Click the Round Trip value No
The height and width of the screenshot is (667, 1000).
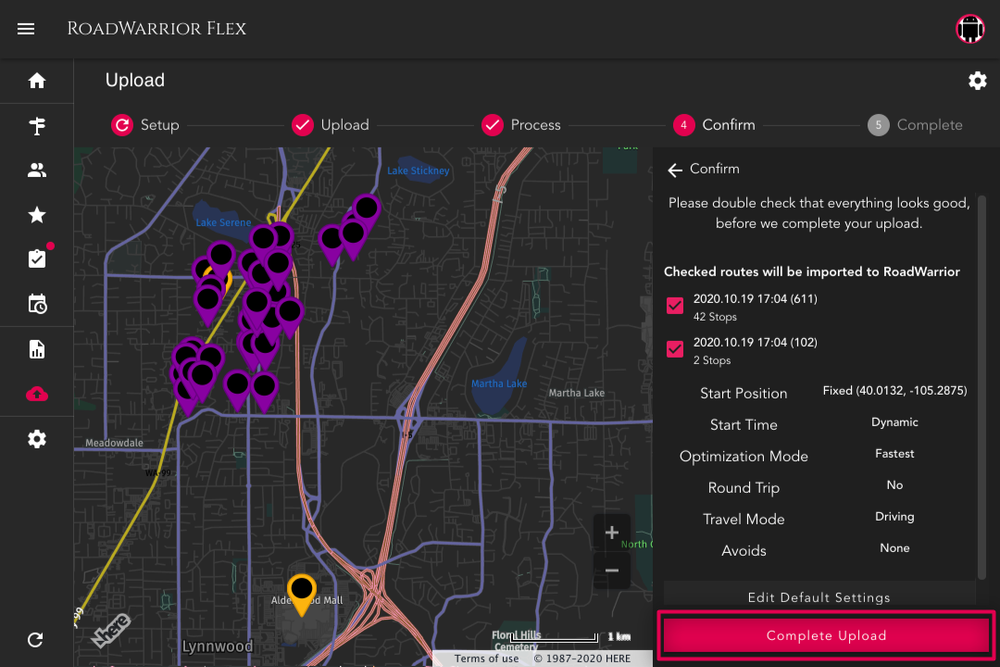point(894,485)
